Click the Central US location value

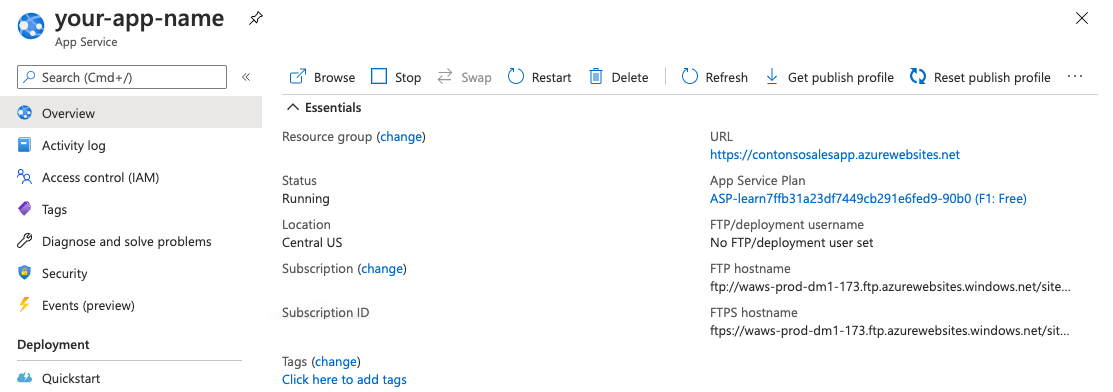pyautogui.click(x=312, y=243)
